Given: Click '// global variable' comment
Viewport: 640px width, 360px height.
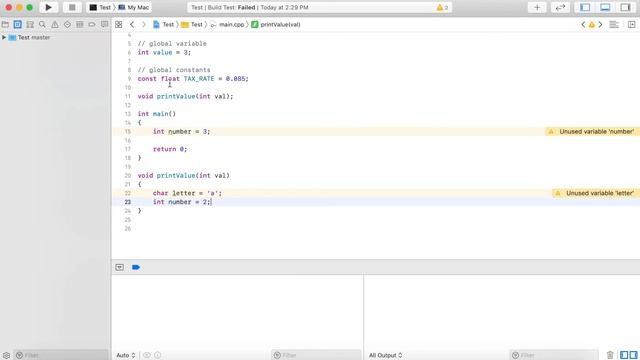Looking at the screenshot, I should tap(172, 44).
